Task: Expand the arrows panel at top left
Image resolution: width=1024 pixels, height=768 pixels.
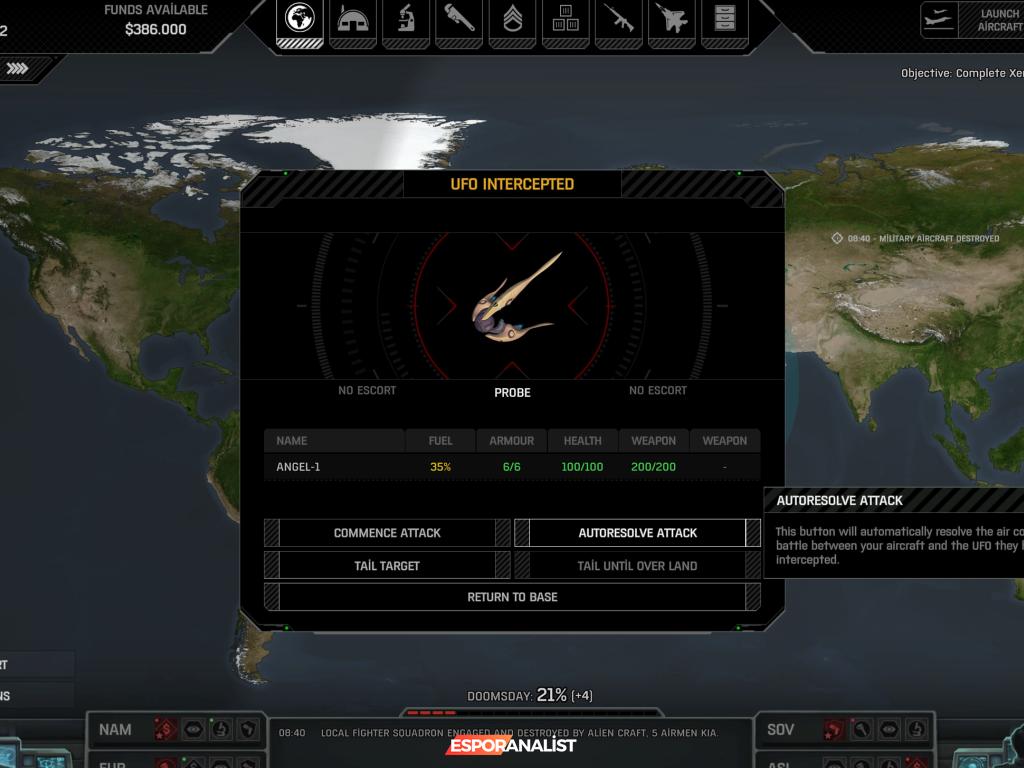Action: click(18, 69)
